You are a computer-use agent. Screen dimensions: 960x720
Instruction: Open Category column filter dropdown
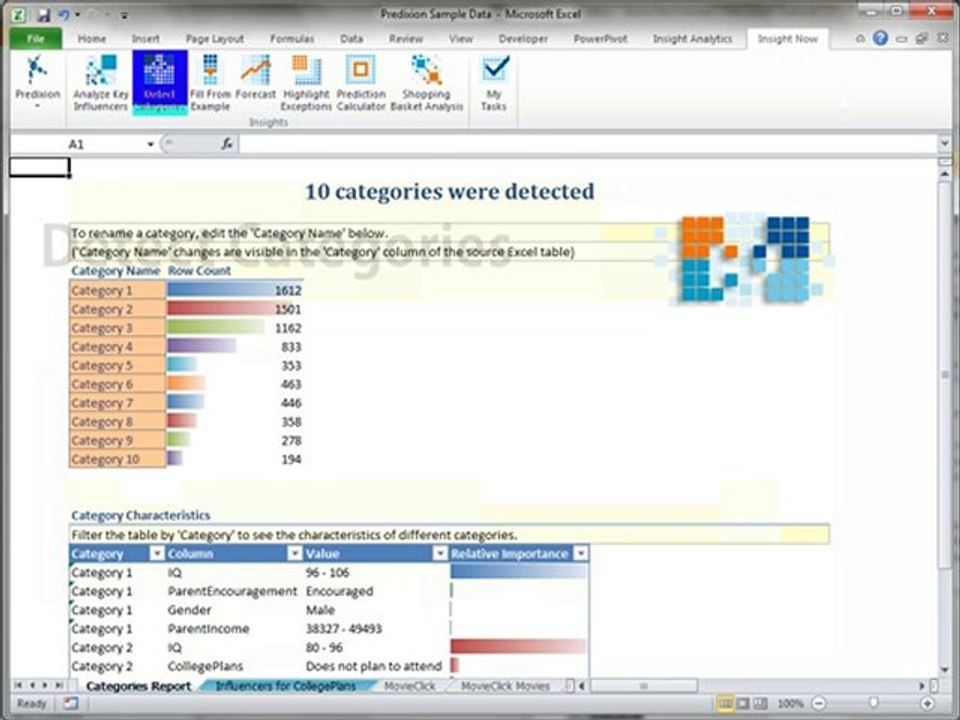pyautogui.click(x=157, y=553)
